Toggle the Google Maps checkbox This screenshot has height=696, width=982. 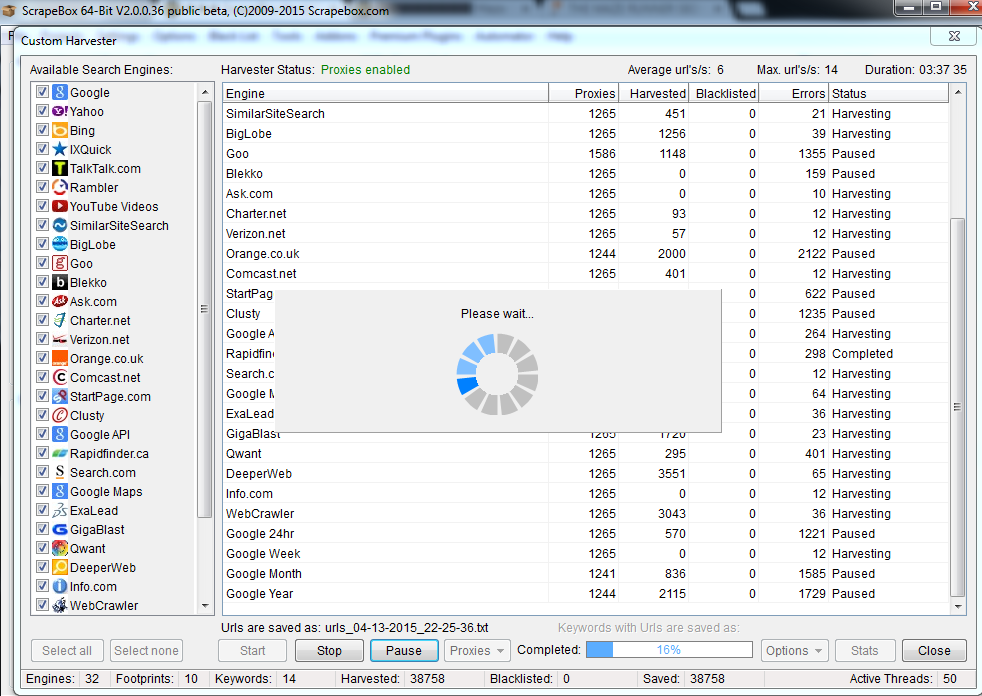pos(42,491)
